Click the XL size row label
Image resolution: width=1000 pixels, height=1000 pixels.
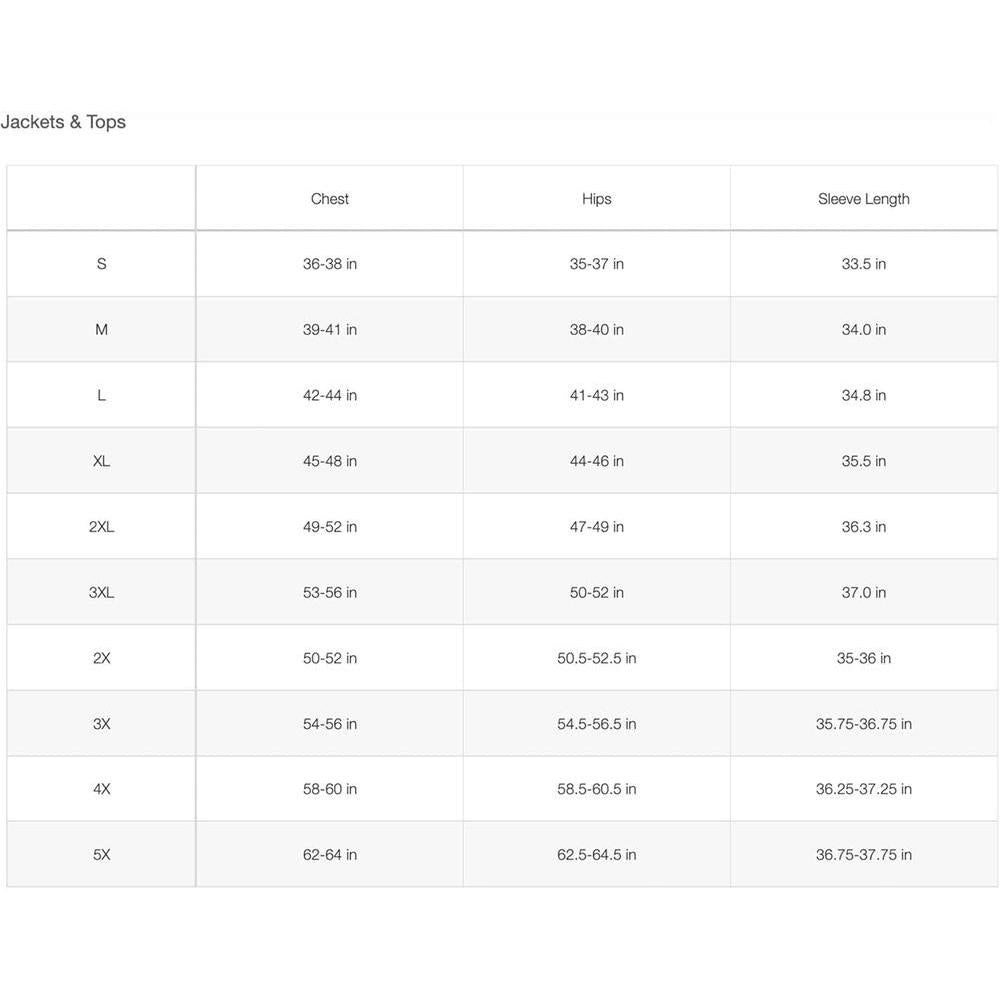[101, 461]
